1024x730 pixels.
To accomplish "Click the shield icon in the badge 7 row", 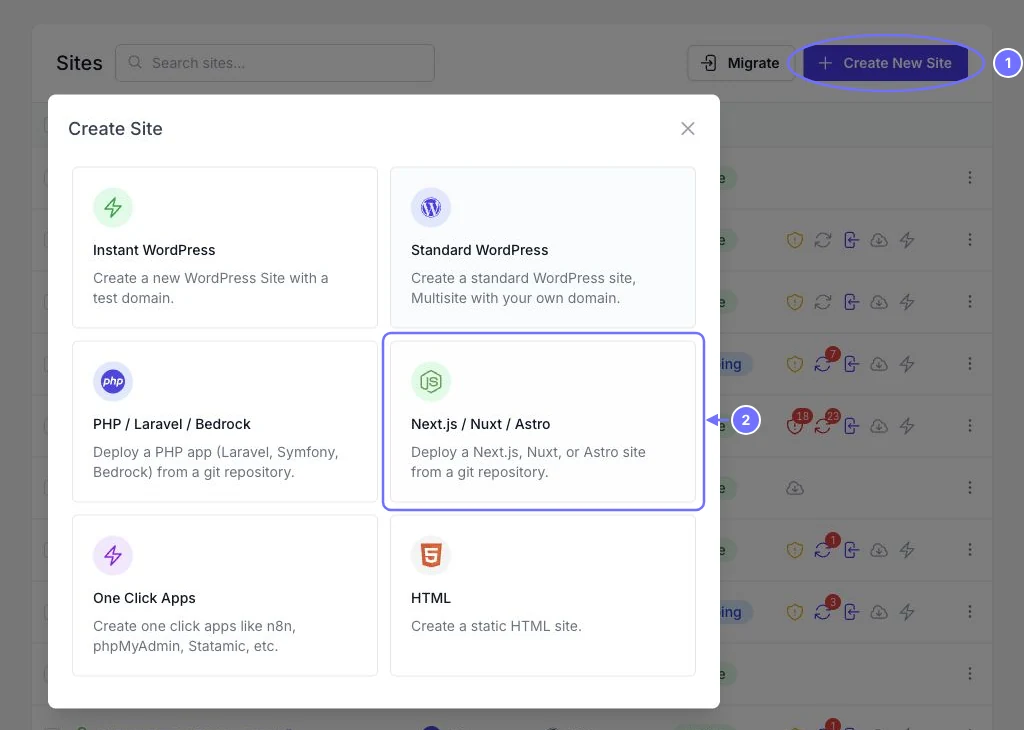I will (795, 364).
